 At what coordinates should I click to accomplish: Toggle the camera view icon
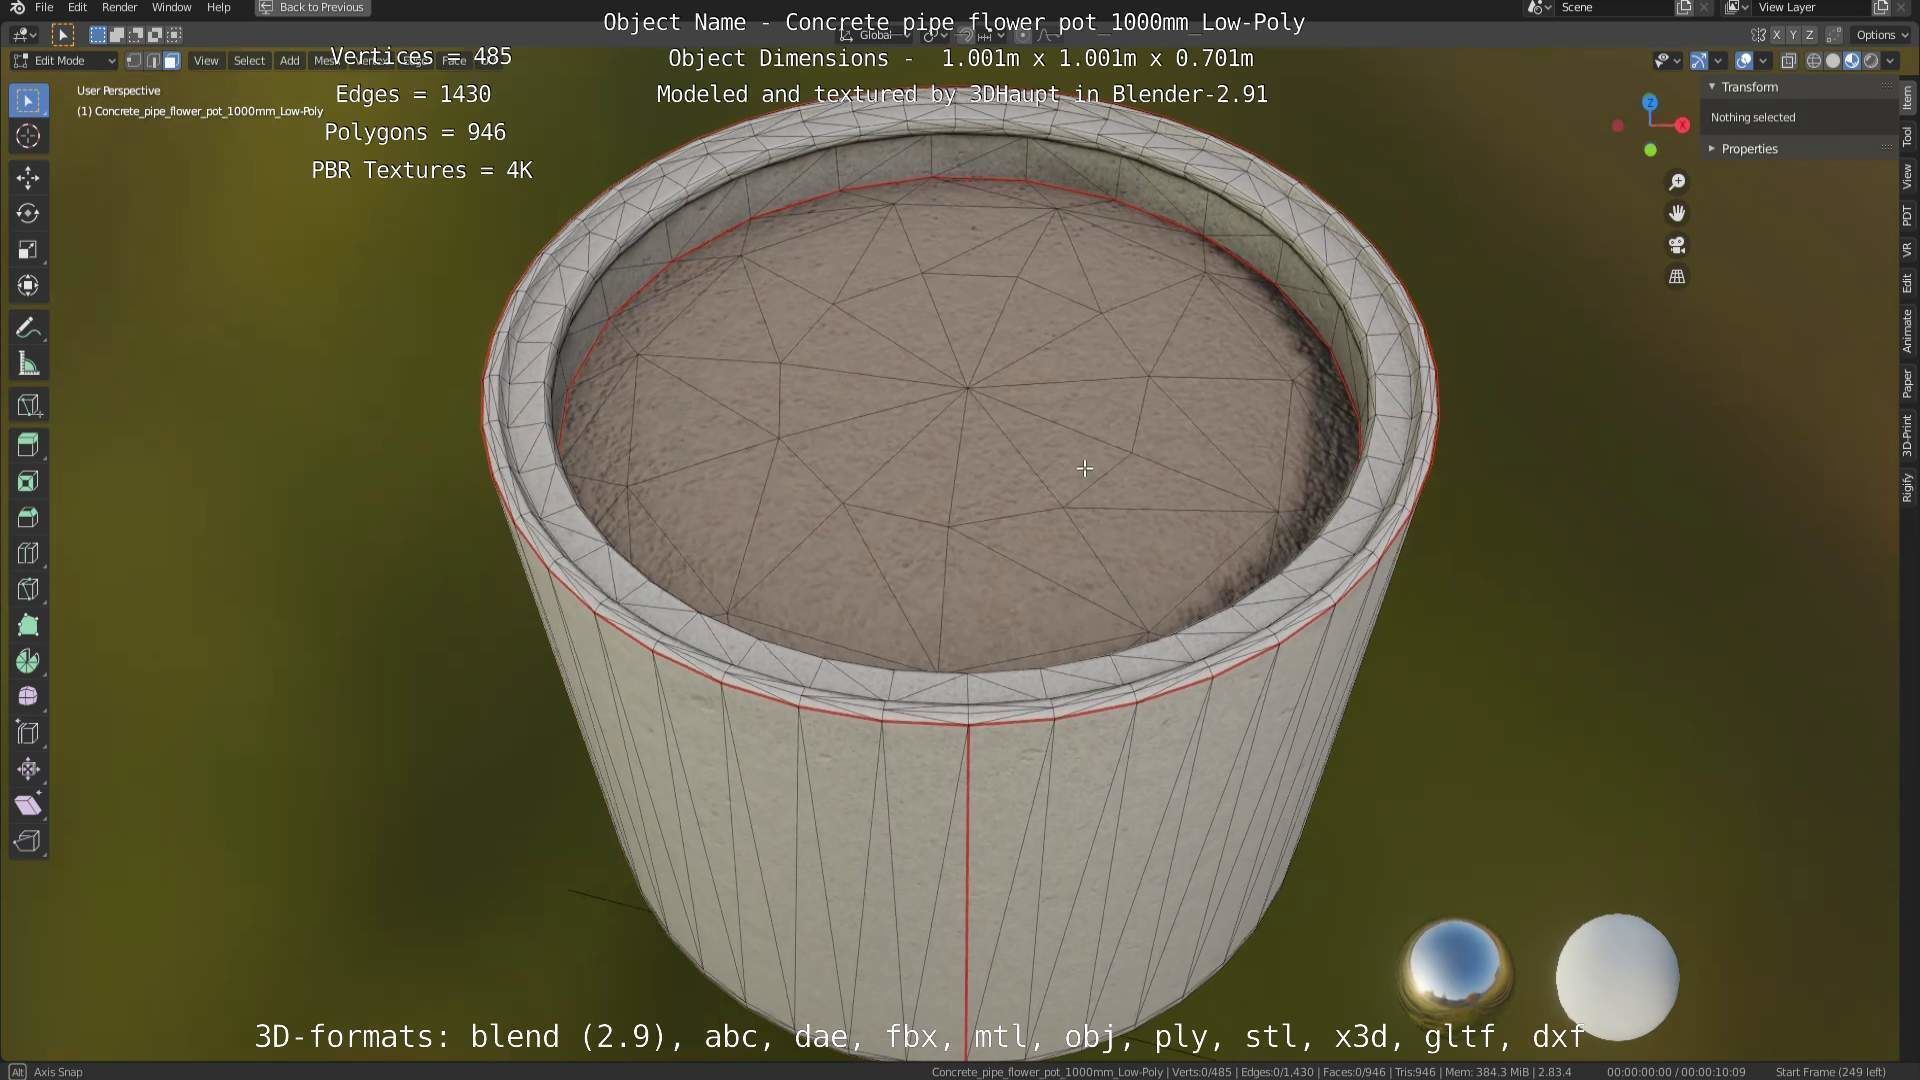(x=1677, y=245)
